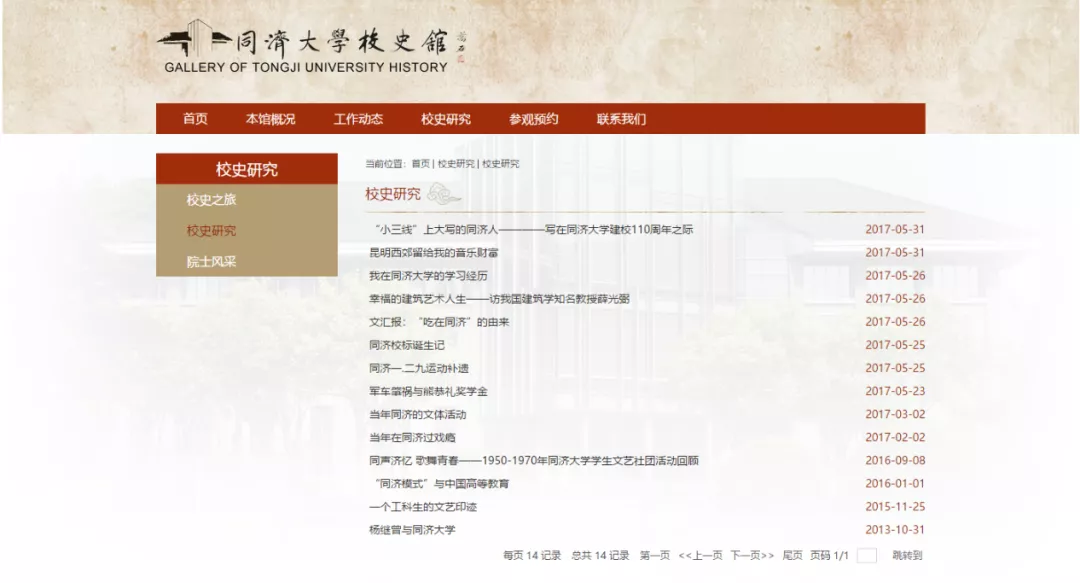Click the 下一页>> pagination link
Image resolution: width=1080 pixels, height=583 pixels.
click(x=751, y=556)
